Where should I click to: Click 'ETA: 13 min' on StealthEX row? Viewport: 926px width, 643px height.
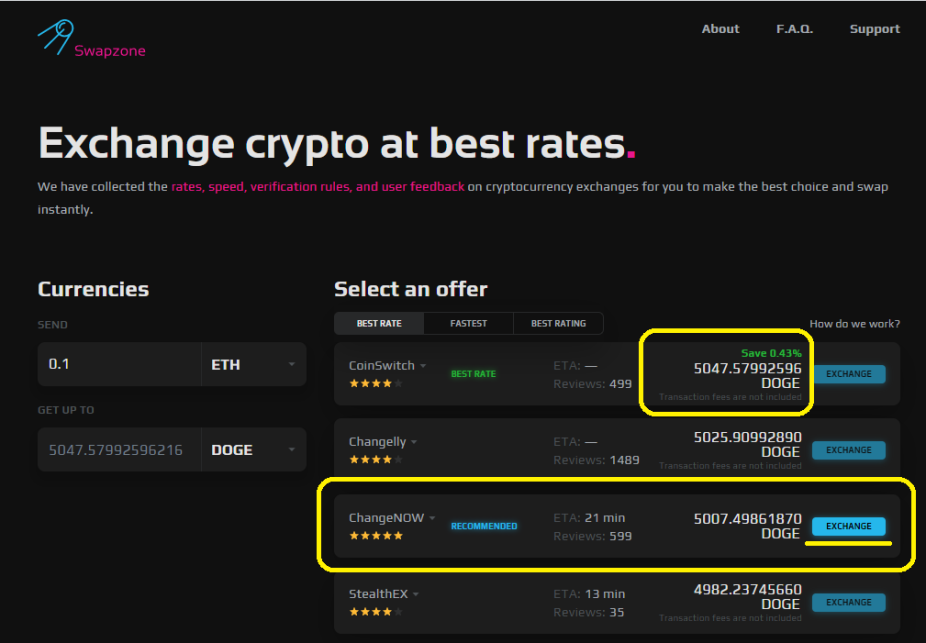tap(589, 594)
